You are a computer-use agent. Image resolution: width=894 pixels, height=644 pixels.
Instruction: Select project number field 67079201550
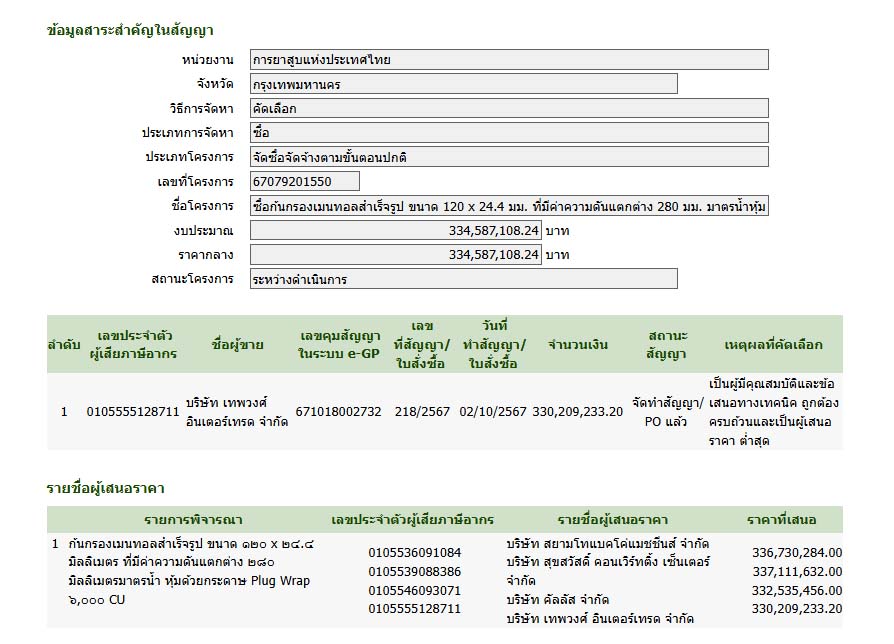[x=304, y=181]
